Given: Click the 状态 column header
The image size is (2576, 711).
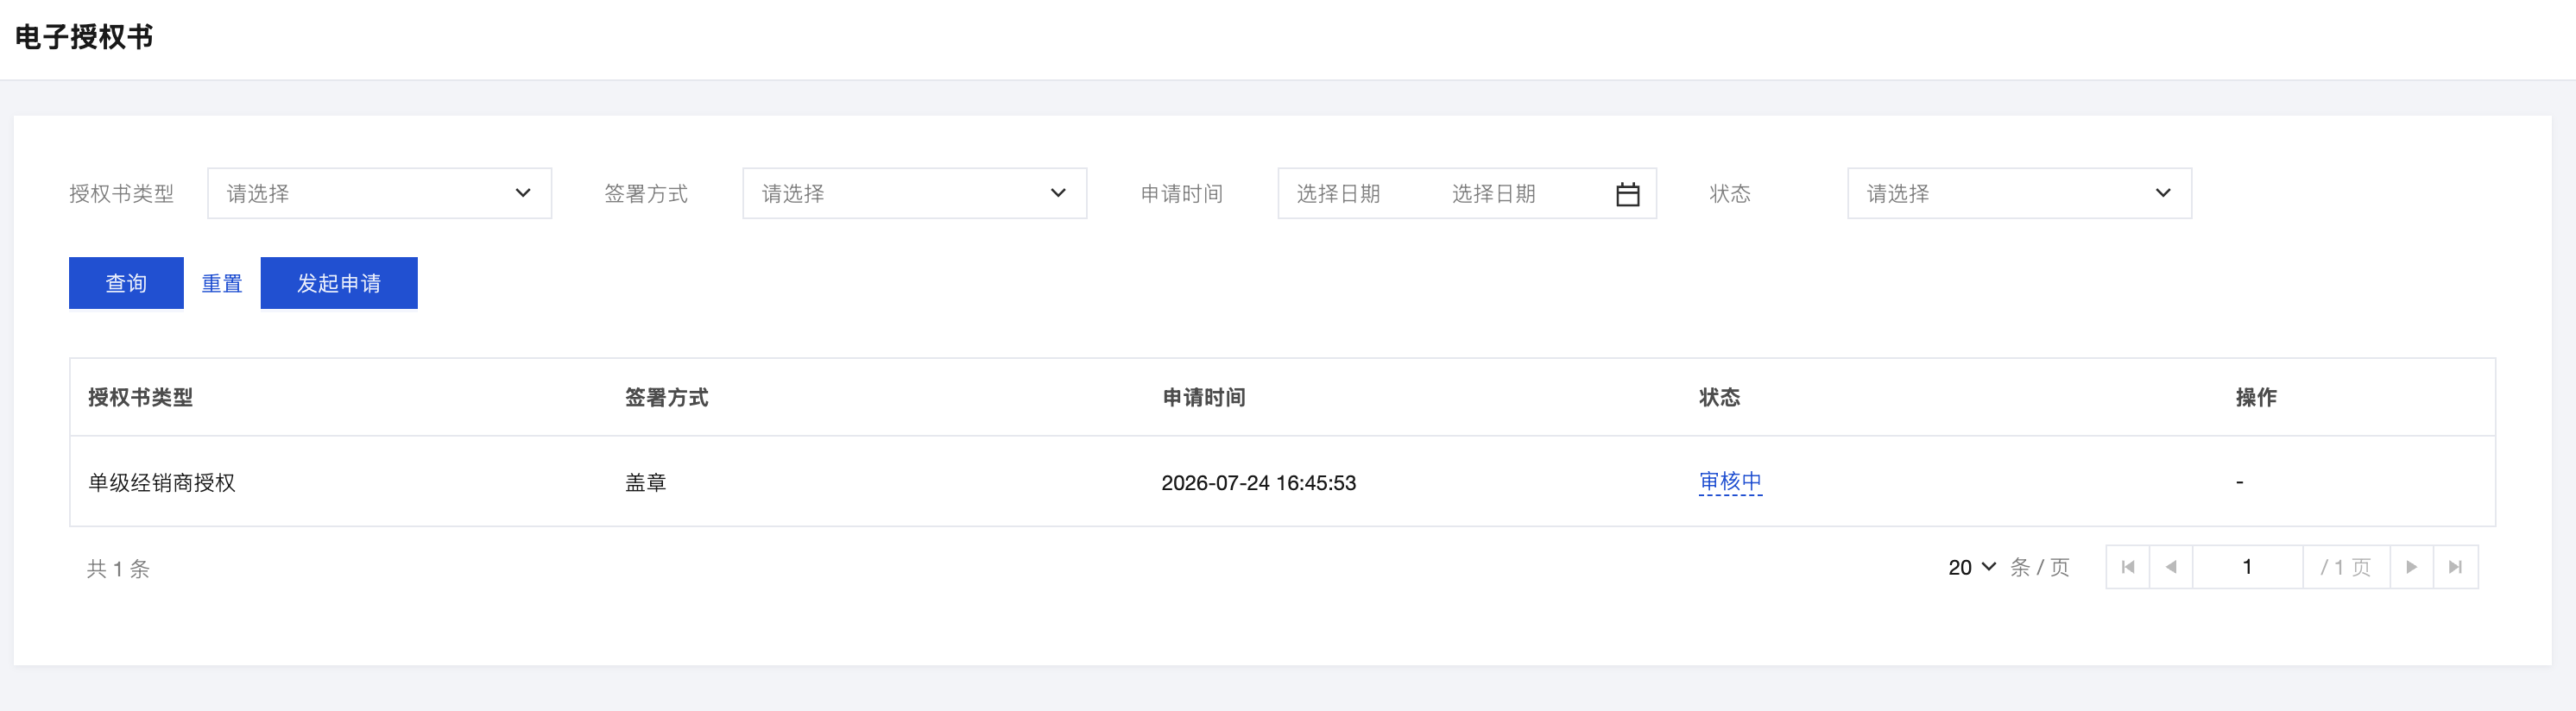Looking at the screenshot, I should [x=1719, y=398].
